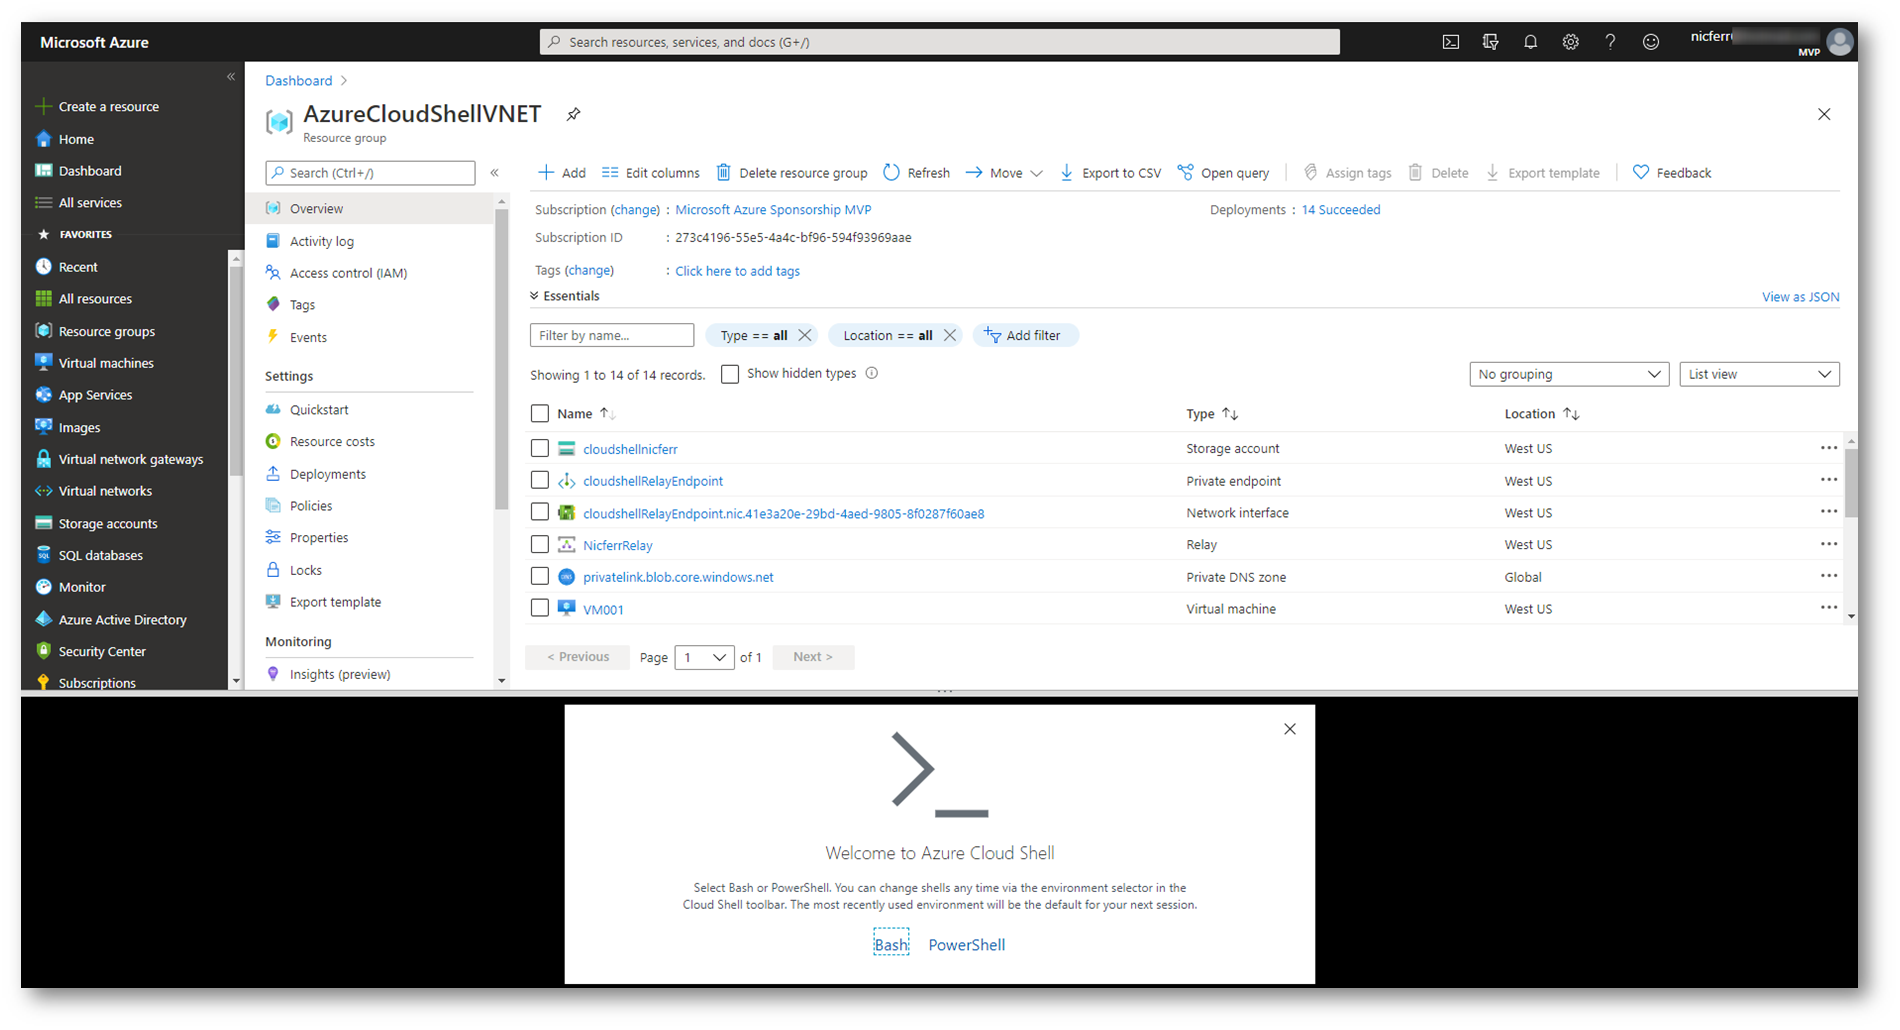Check the Show hidden types box
The width and height of the screenshot is (1900, 1030).
[x=730, y=374]
